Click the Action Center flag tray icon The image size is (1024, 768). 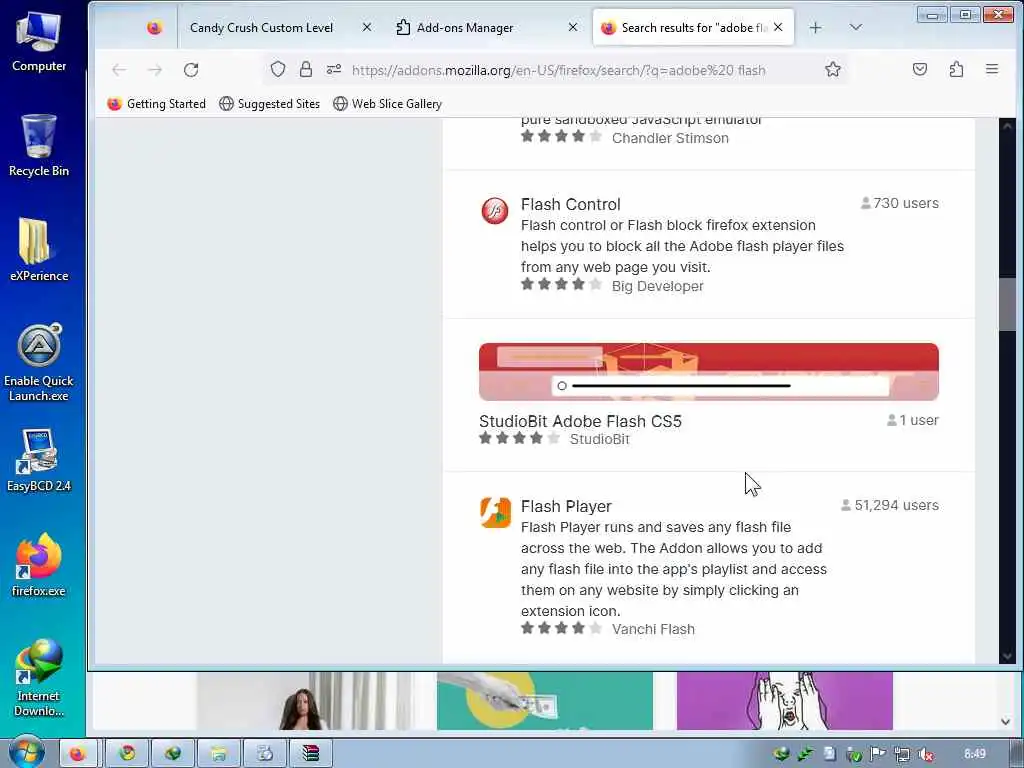point(878,754)
